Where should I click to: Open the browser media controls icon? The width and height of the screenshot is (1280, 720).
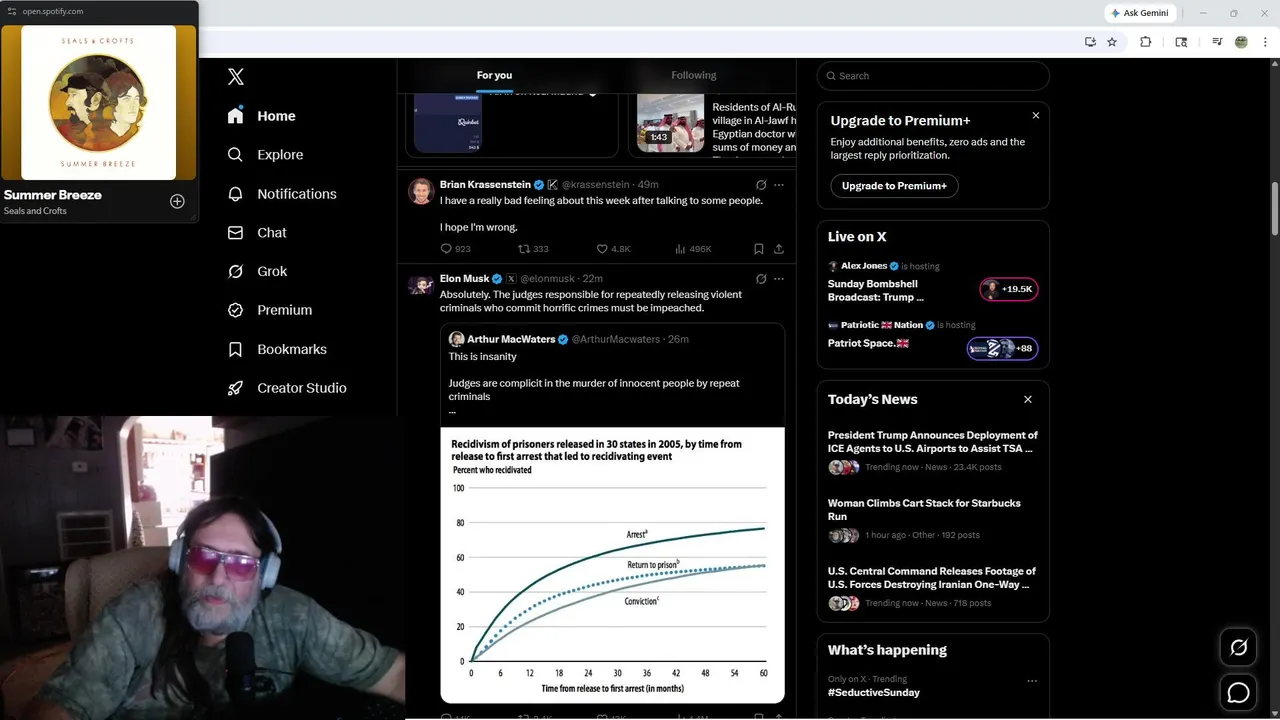point(1216,42)
